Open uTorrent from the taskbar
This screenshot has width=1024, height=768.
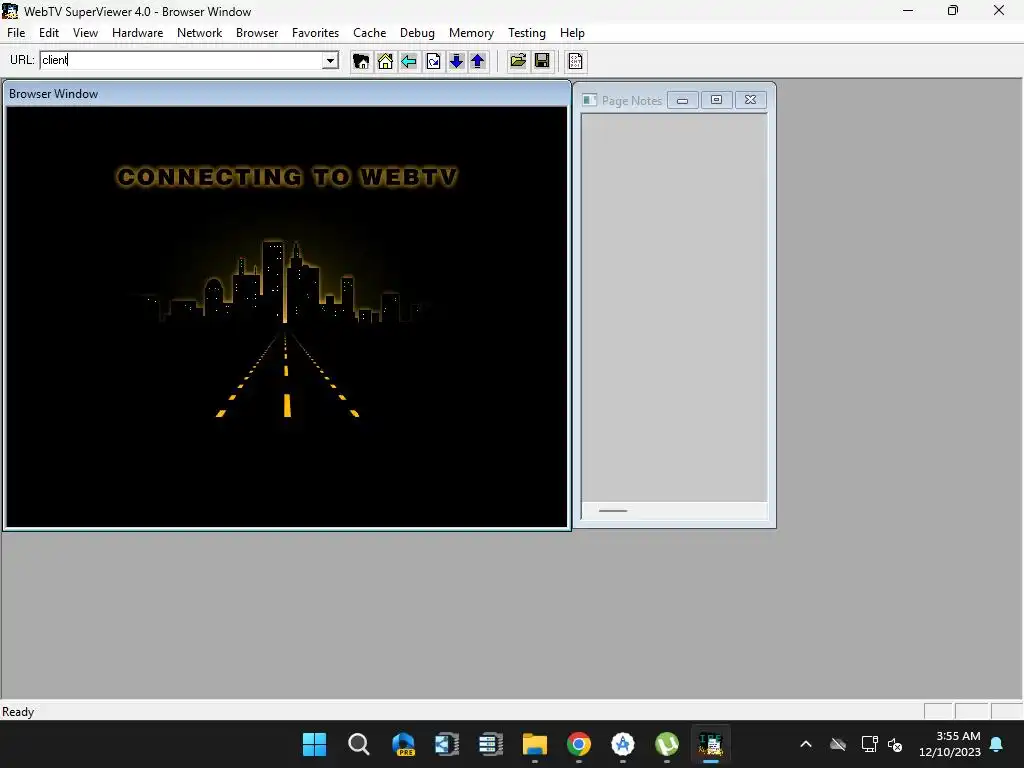[667, 744]
